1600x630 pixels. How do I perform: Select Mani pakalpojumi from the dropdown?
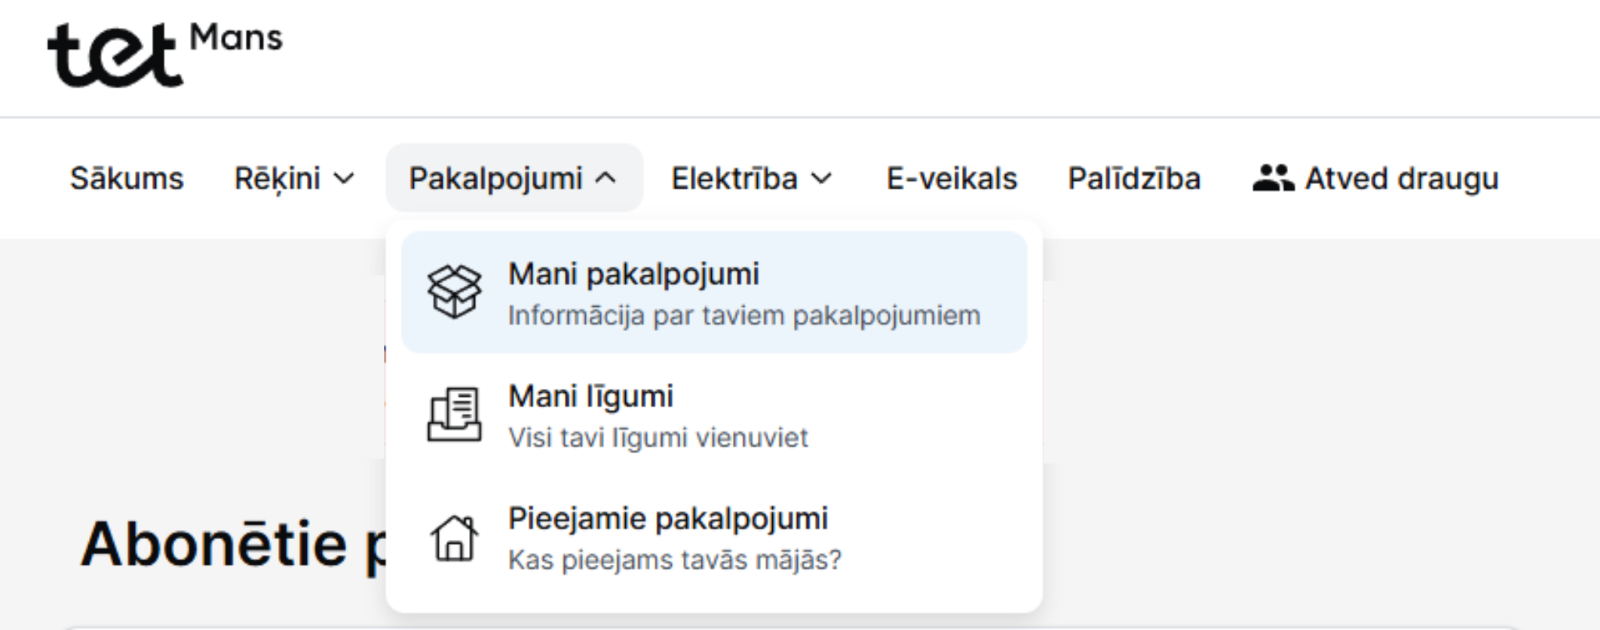(x=714, y=292)
